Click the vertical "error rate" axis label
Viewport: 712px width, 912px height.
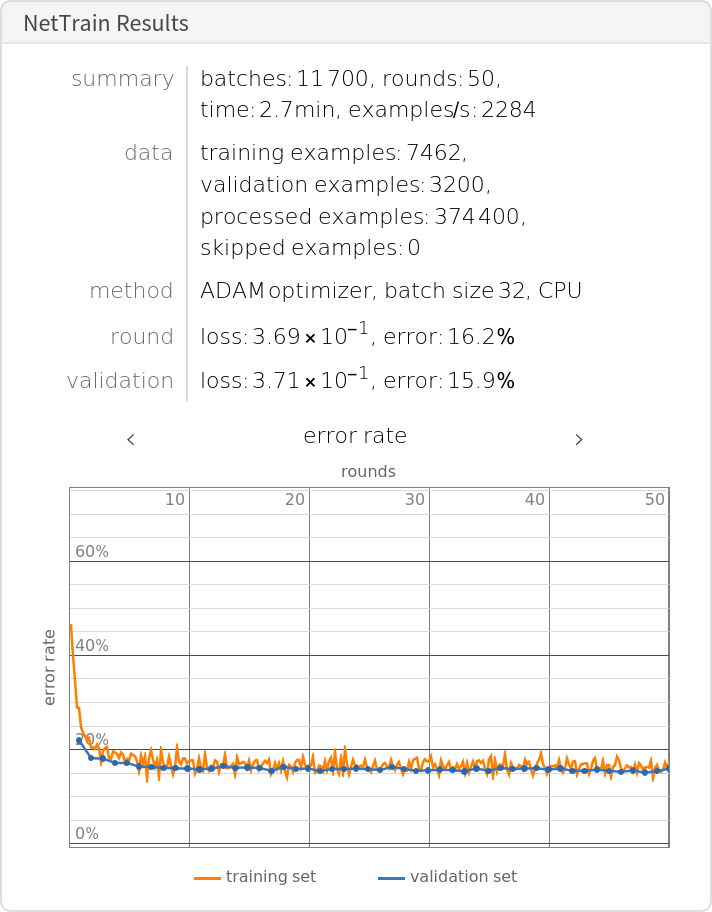pos(50,667)
